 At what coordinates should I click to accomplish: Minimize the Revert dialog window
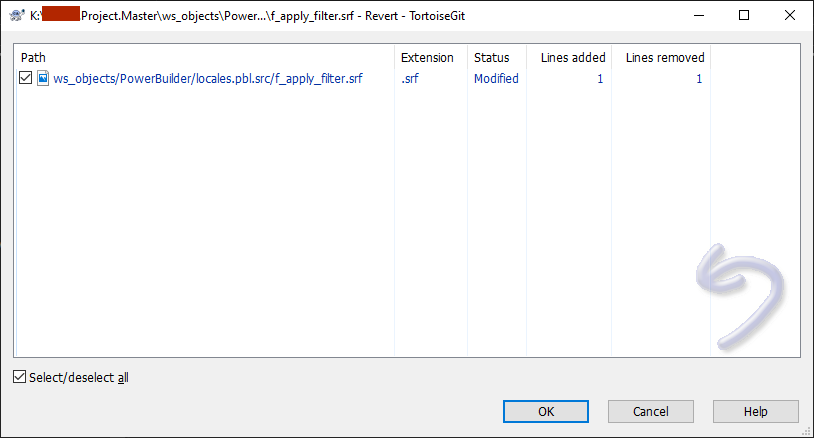click(x=697, y=16)
